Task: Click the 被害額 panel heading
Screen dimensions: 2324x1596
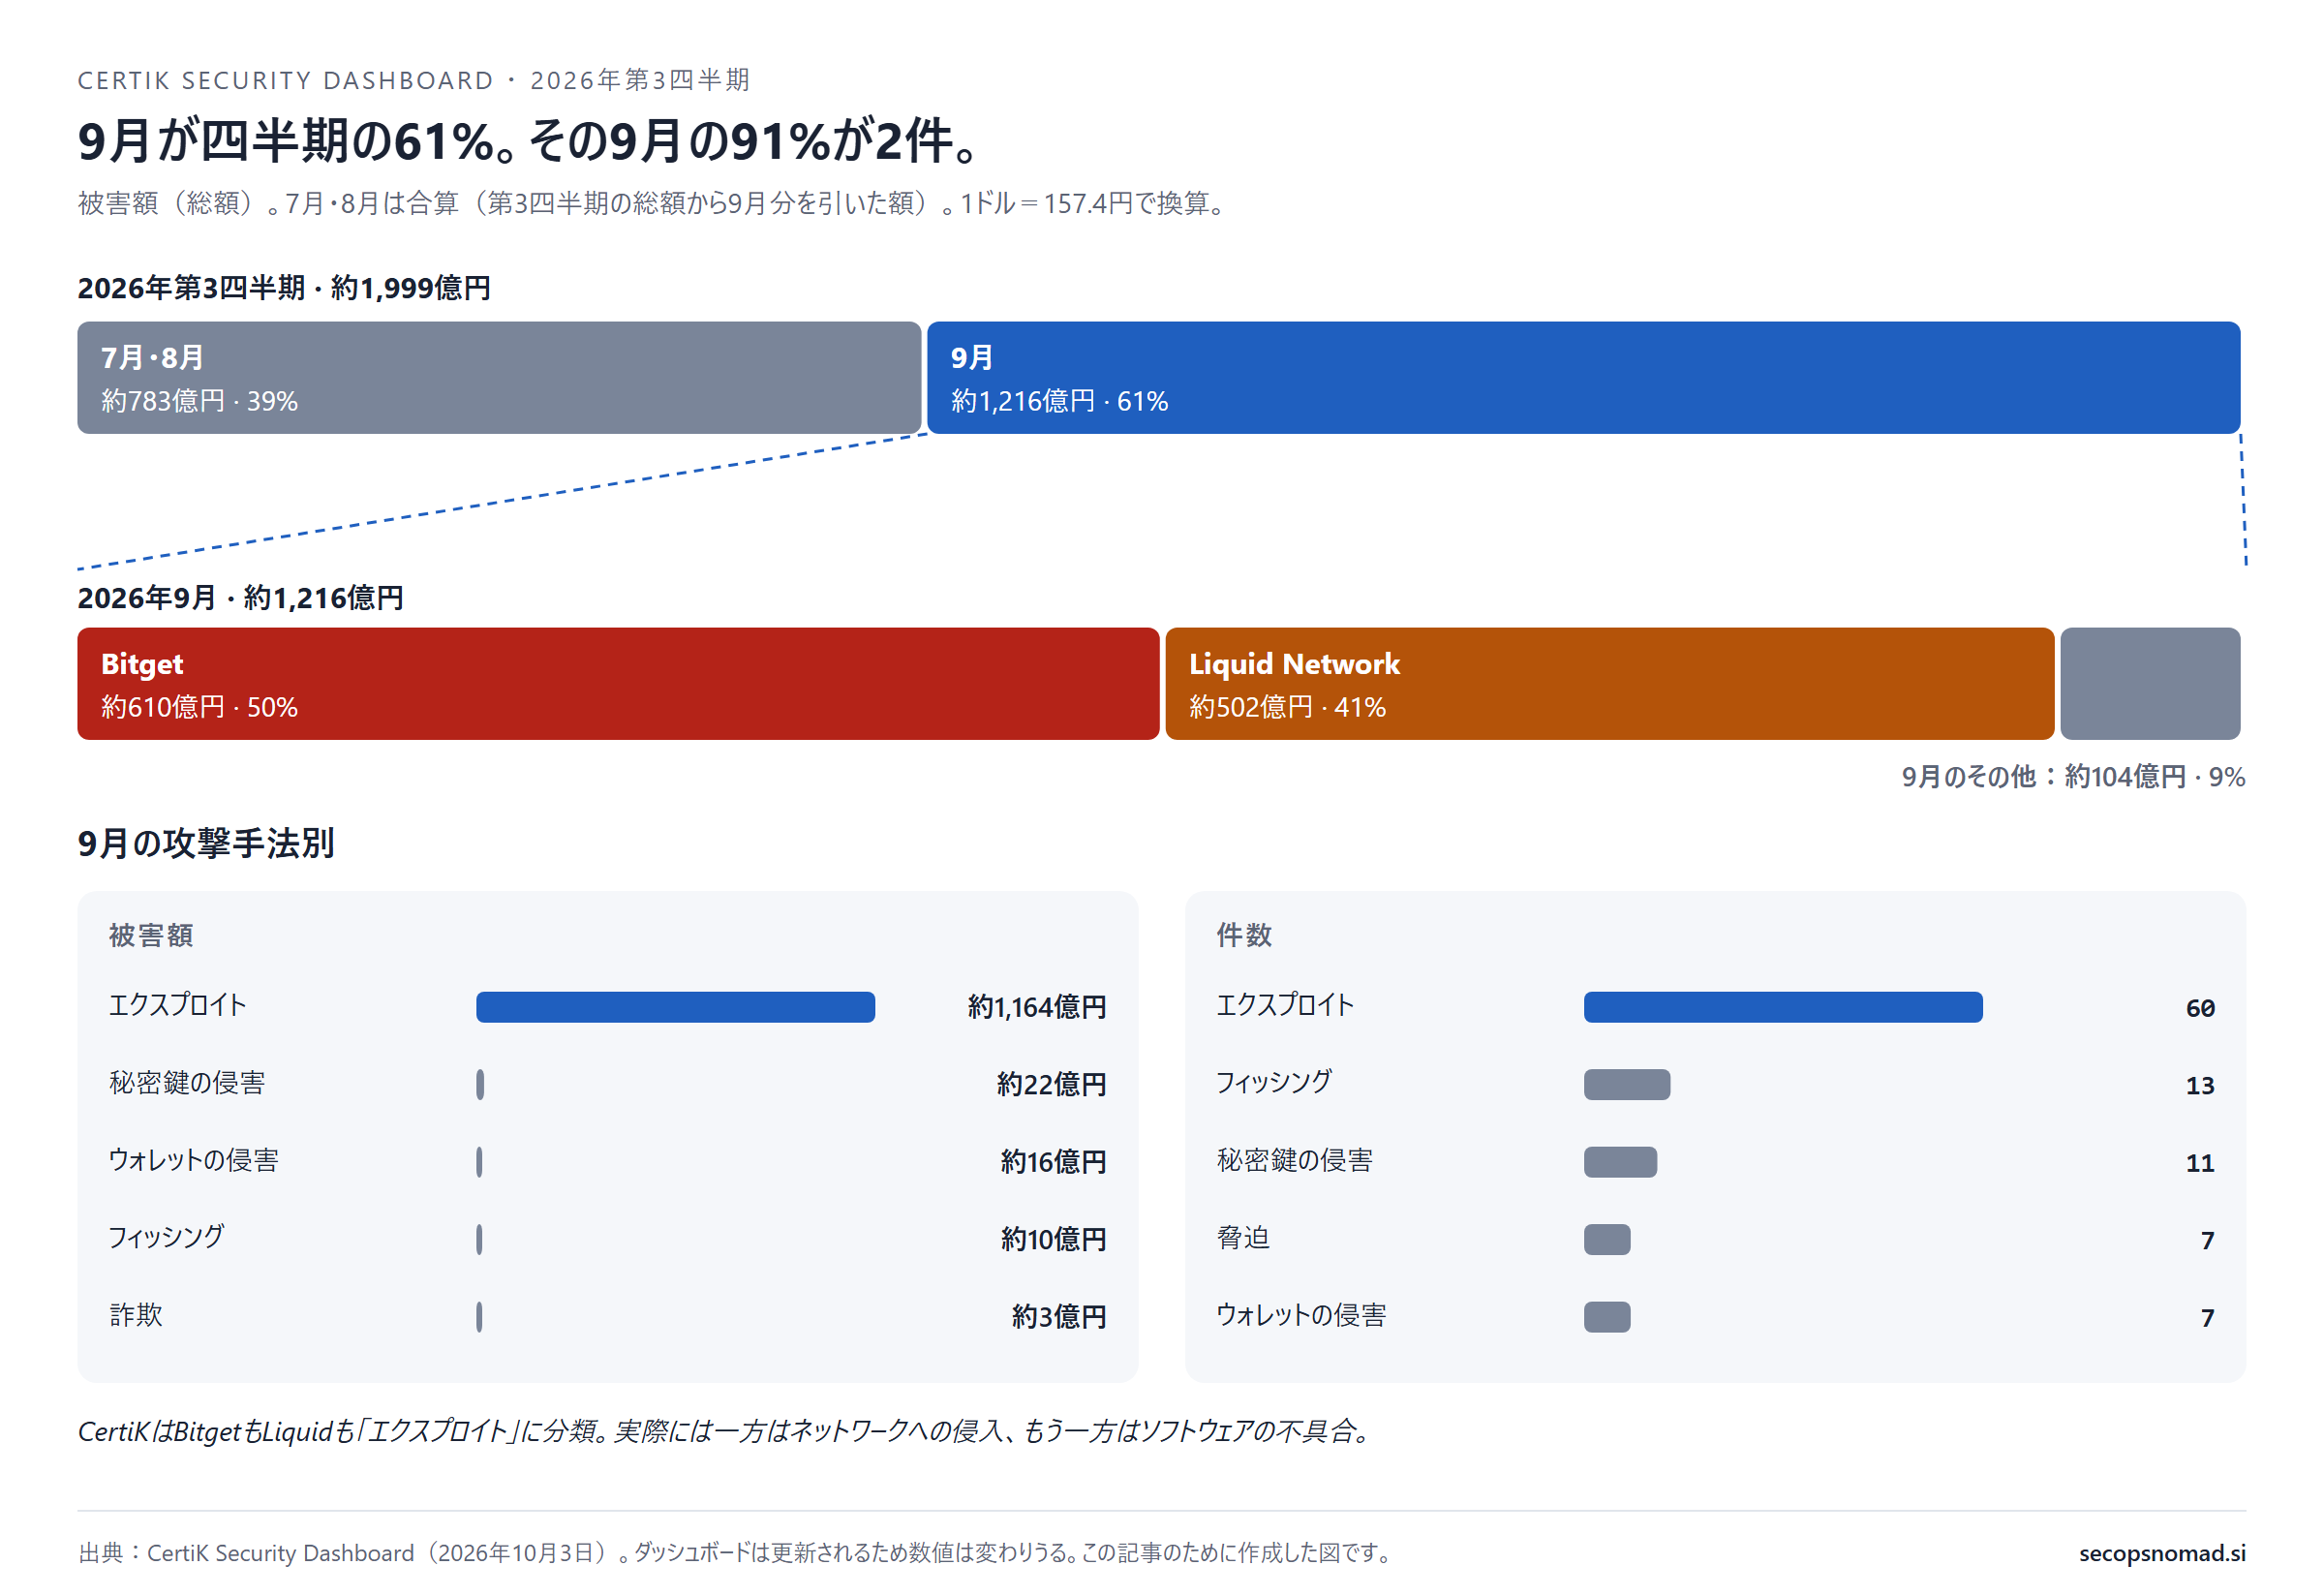Action: tap(151, 935)
